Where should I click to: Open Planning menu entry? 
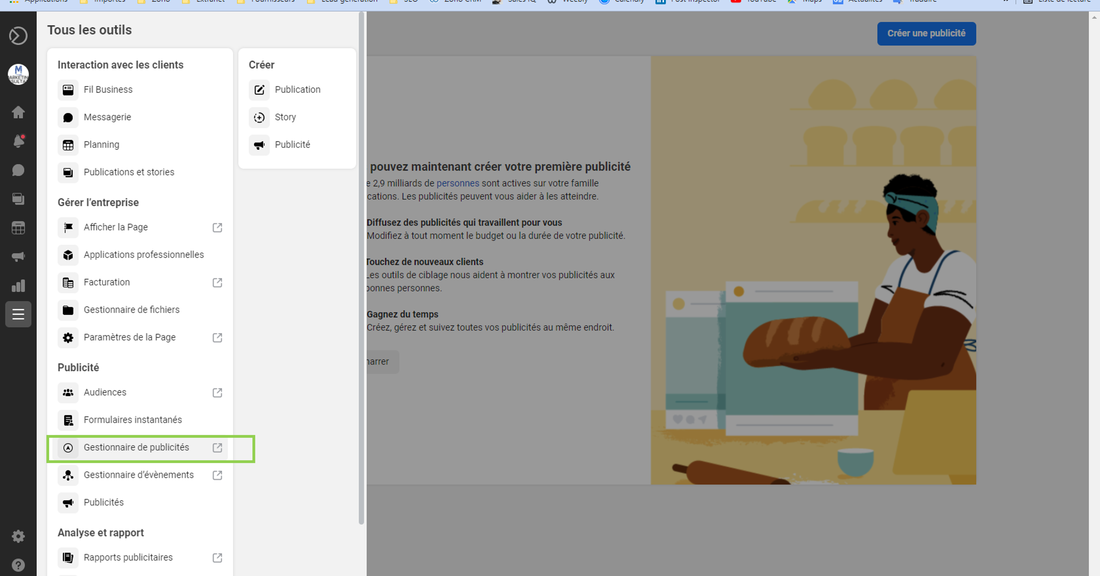point(140,145)
